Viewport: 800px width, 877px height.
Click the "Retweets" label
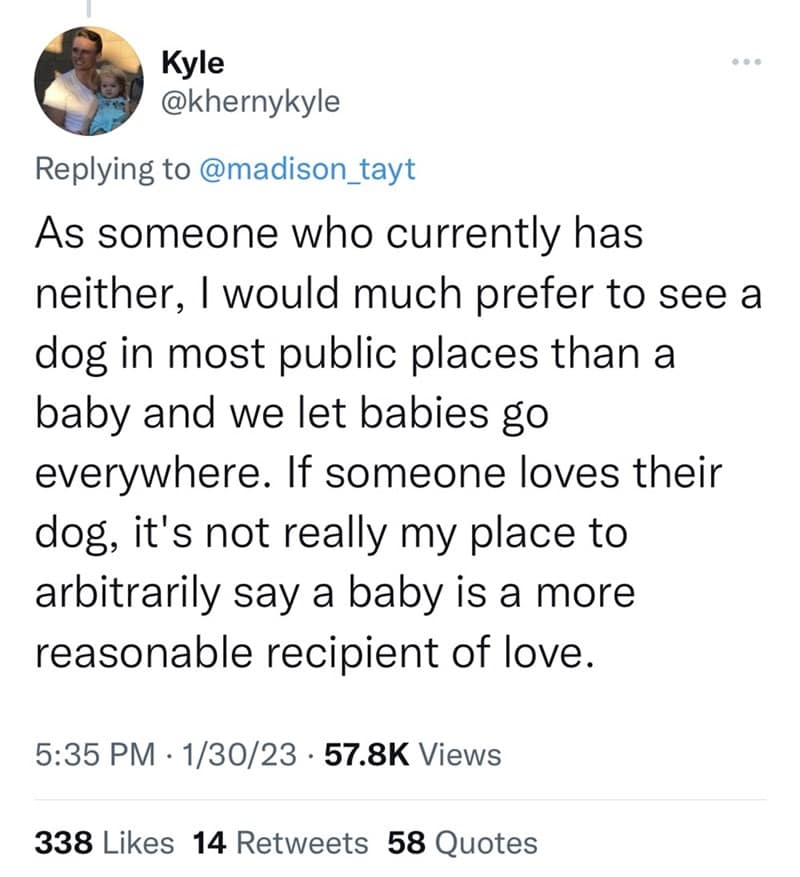point(301,843)
